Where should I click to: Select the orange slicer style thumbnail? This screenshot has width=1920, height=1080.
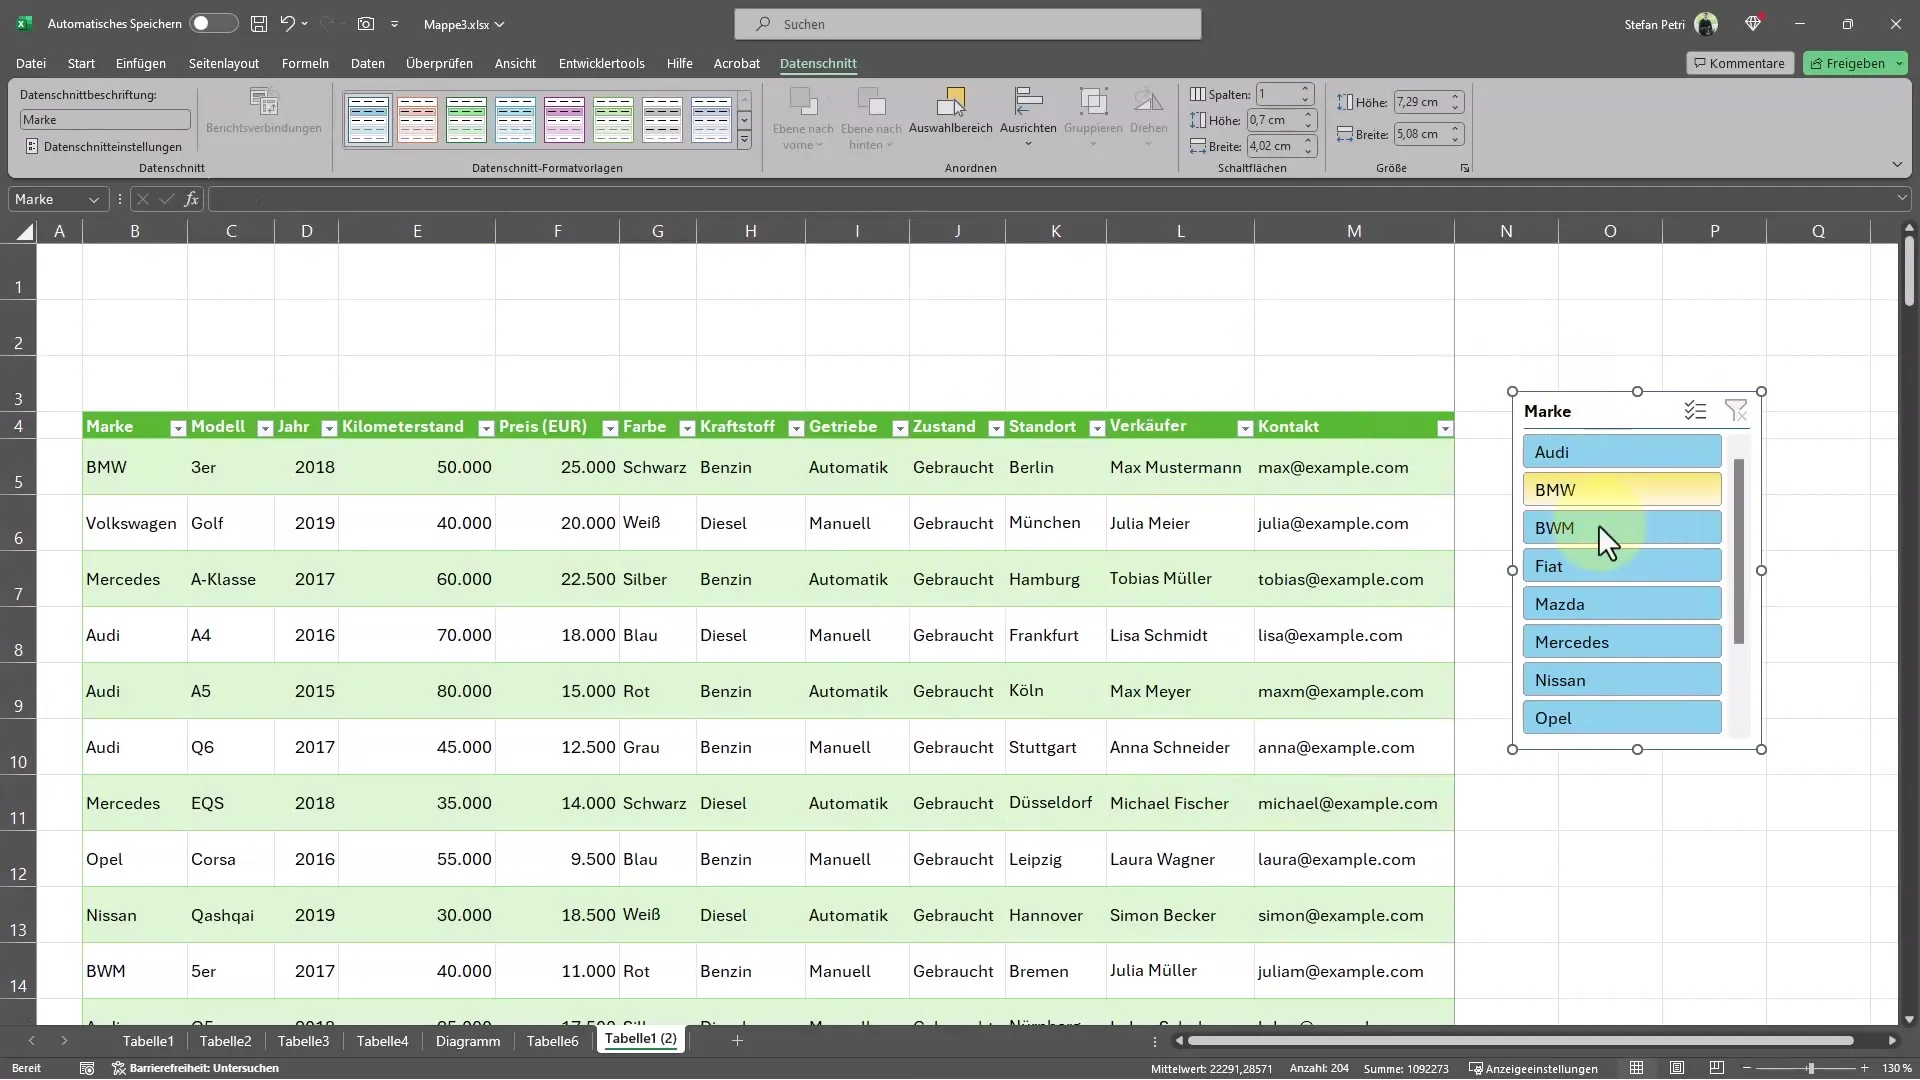coord(418,119)
